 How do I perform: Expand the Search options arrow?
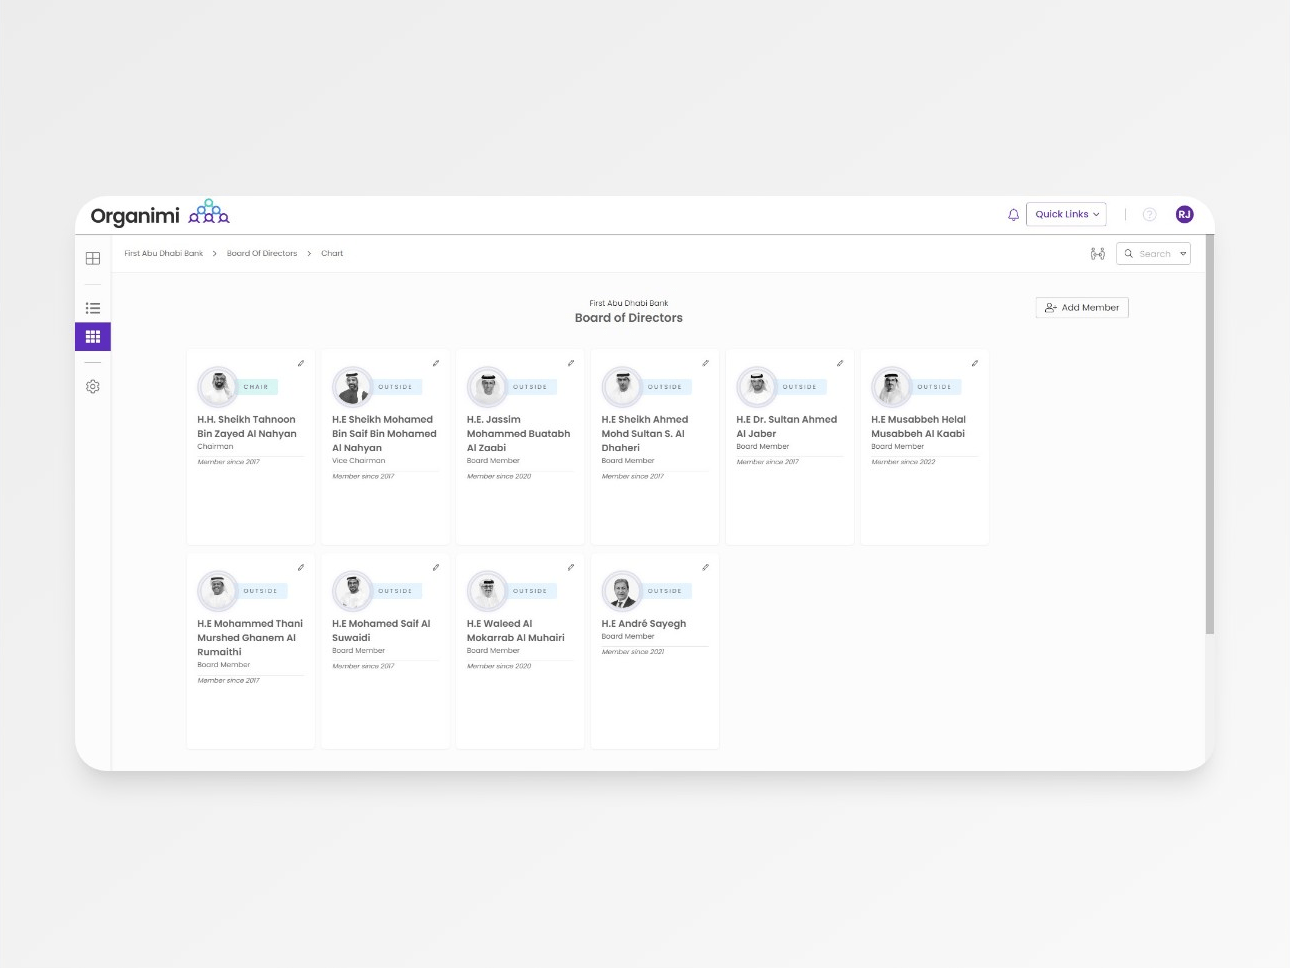pyautogui.click(x=1183, y=254)
